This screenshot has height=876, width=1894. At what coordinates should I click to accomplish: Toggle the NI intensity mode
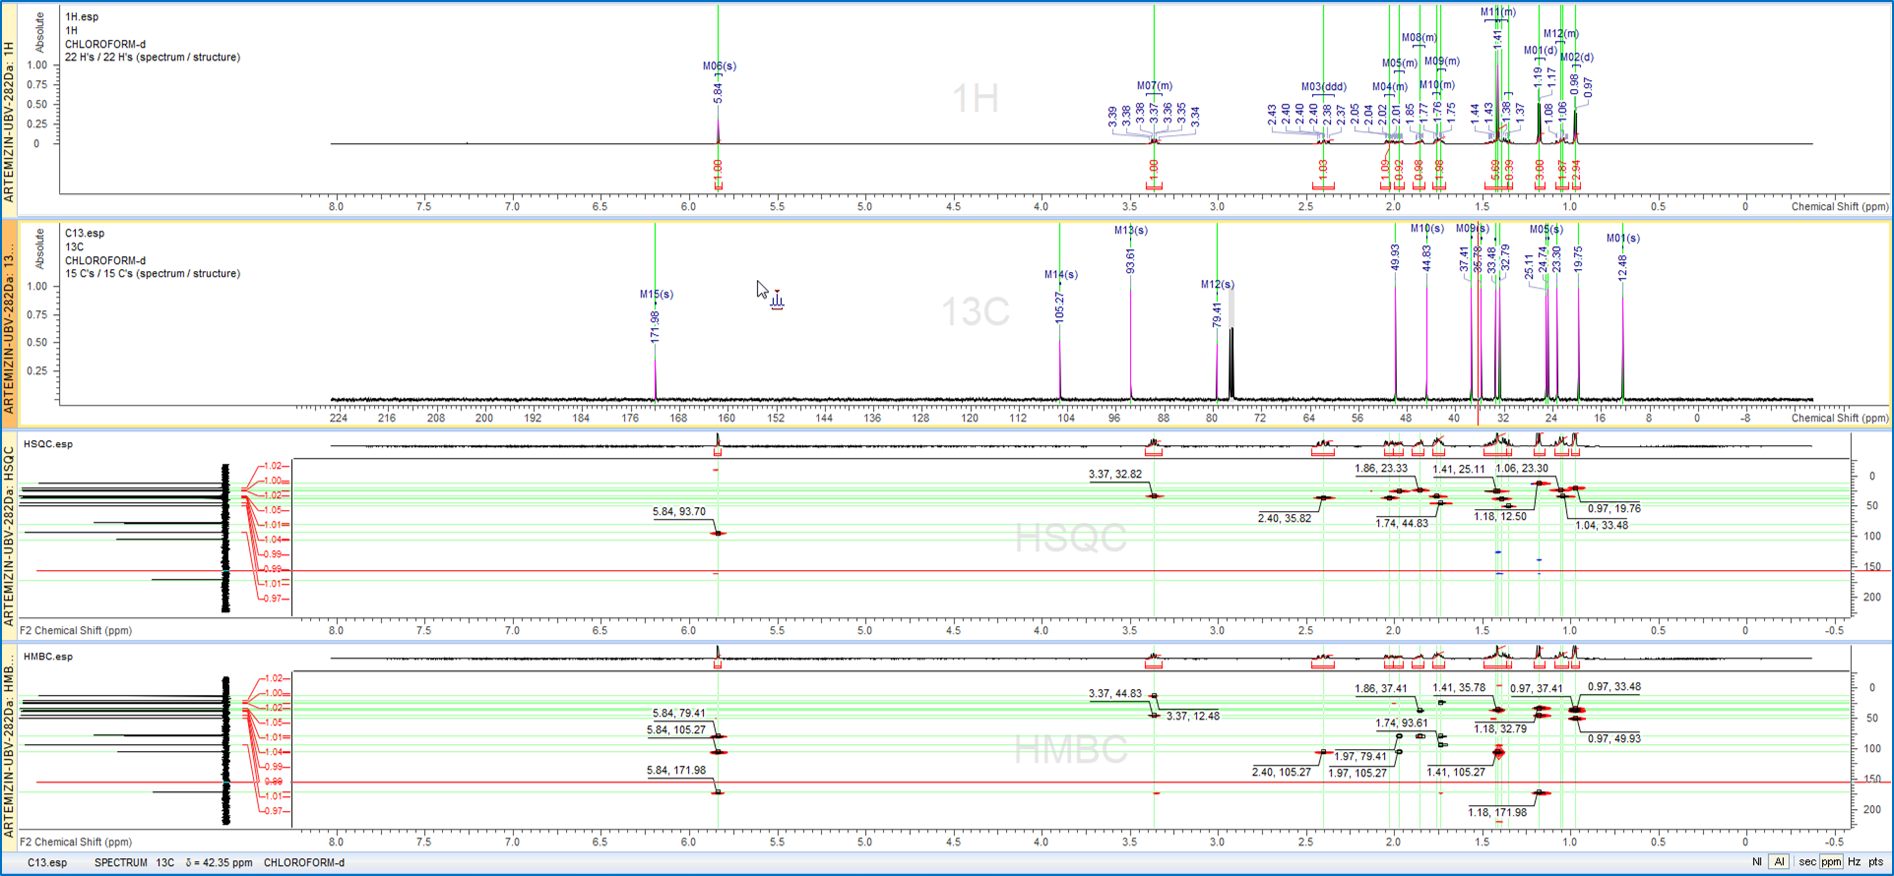pyautogui.click(x=1757, y=862)
